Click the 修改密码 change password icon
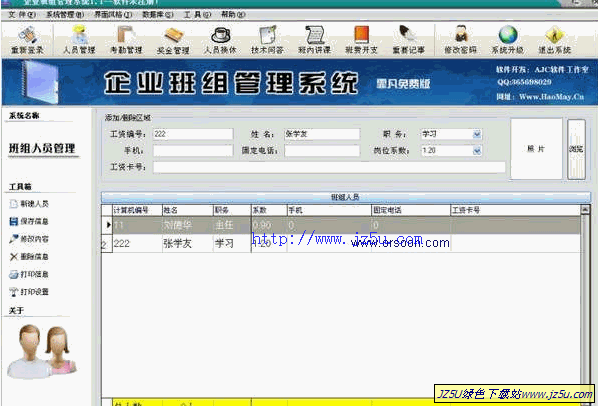598x406 pixels. 460,40
